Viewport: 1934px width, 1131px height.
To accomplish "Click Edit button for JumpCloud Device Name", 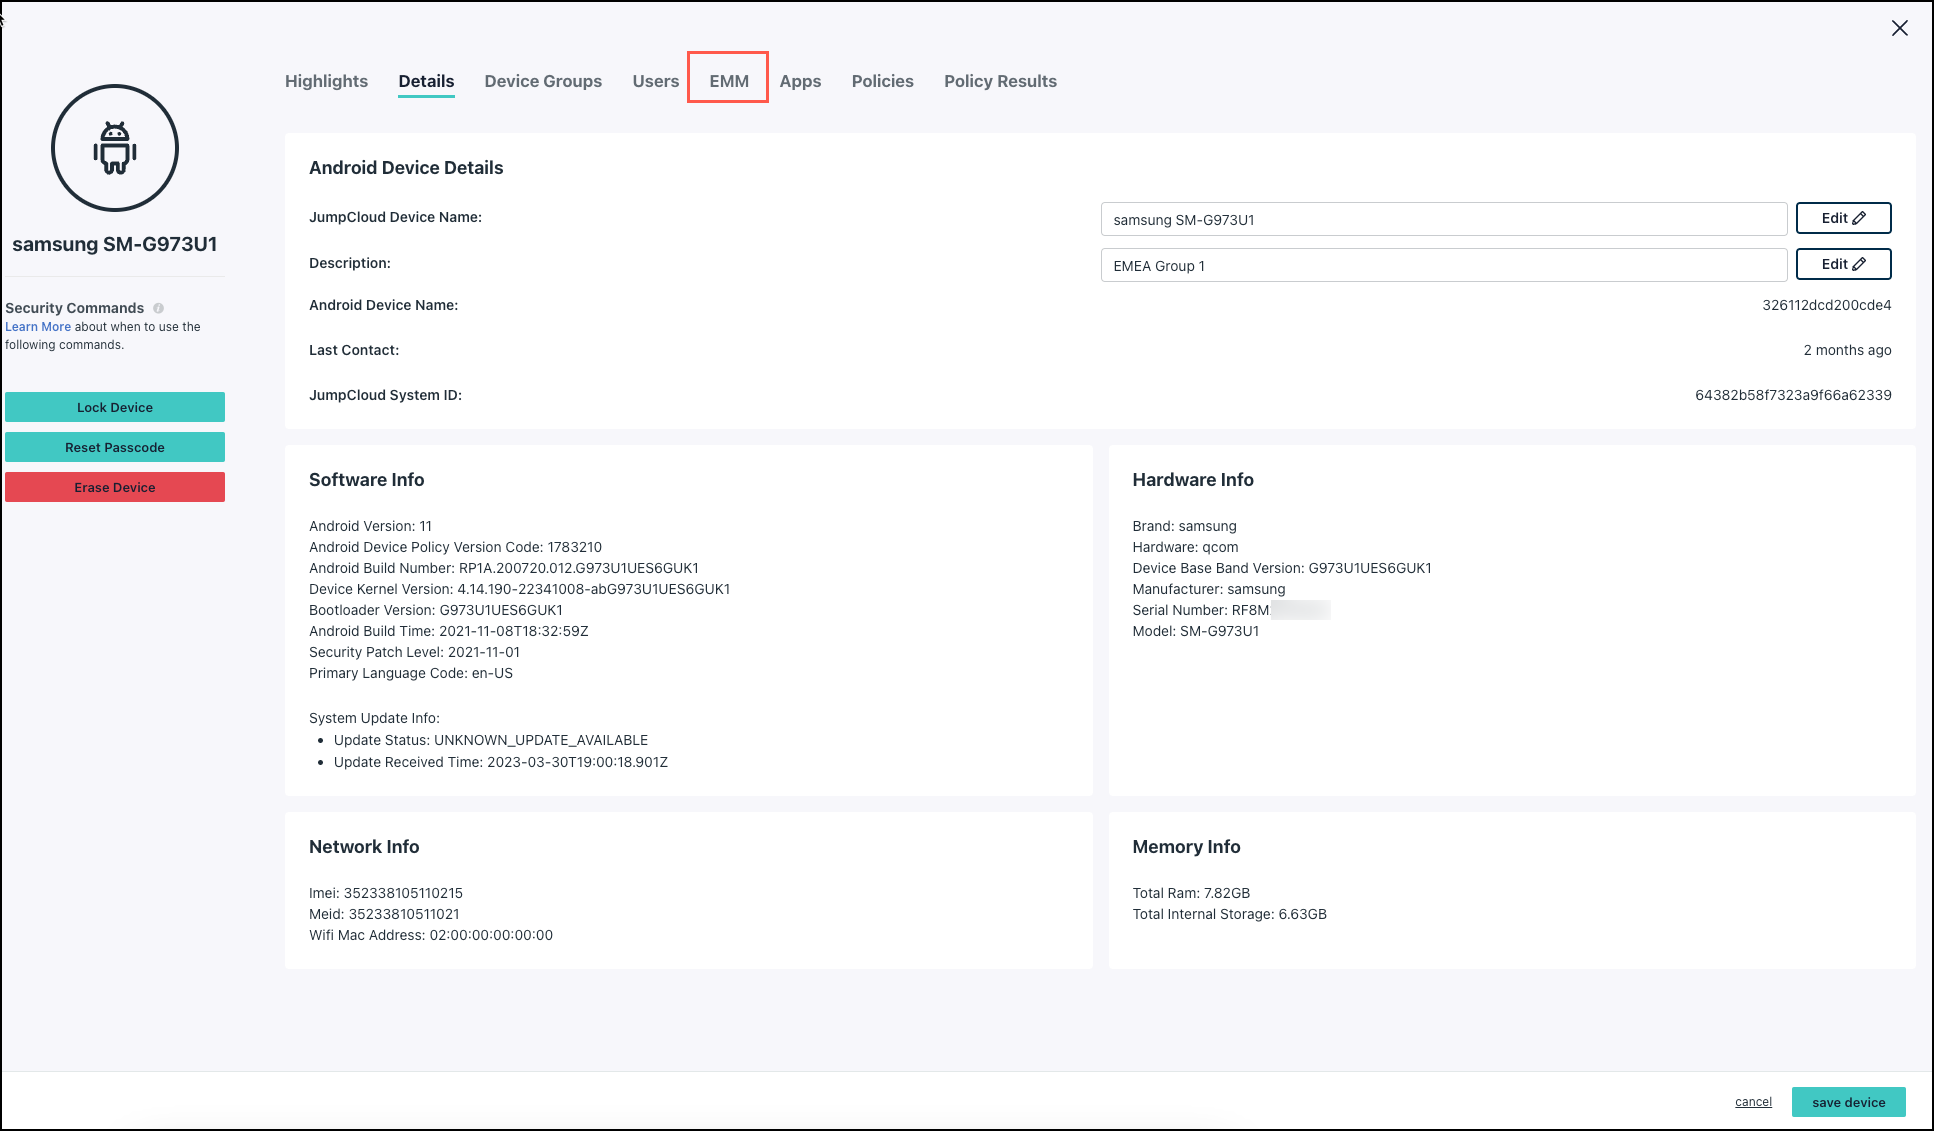I will point(1842,218).
